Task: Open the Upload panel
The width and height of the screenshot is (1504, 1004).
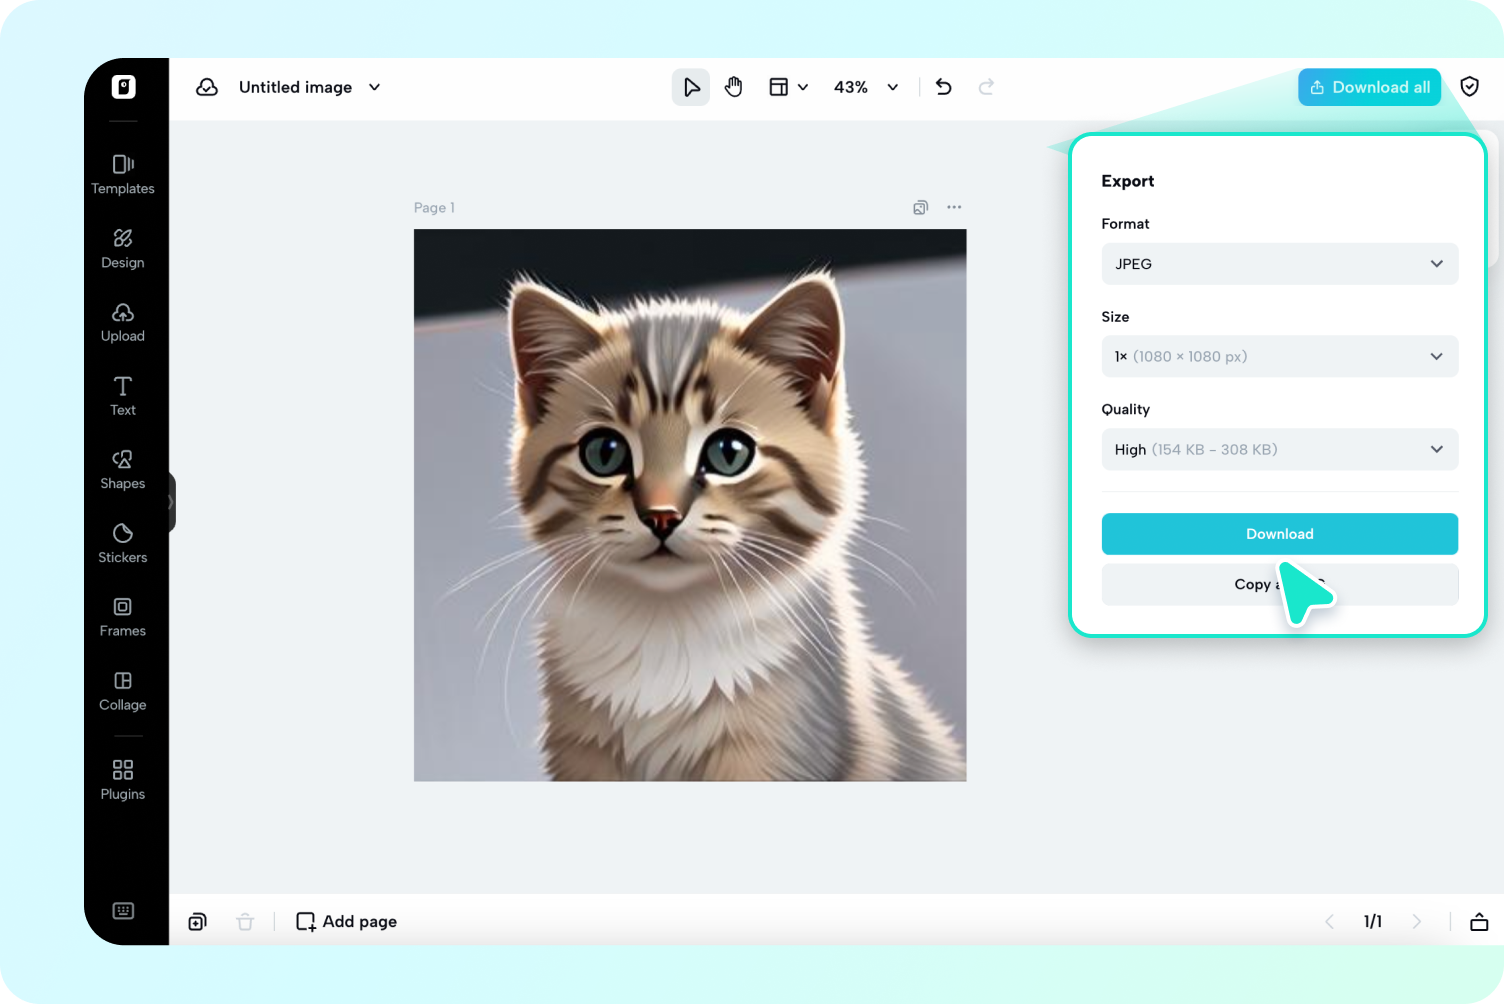Action: [123, 322]
